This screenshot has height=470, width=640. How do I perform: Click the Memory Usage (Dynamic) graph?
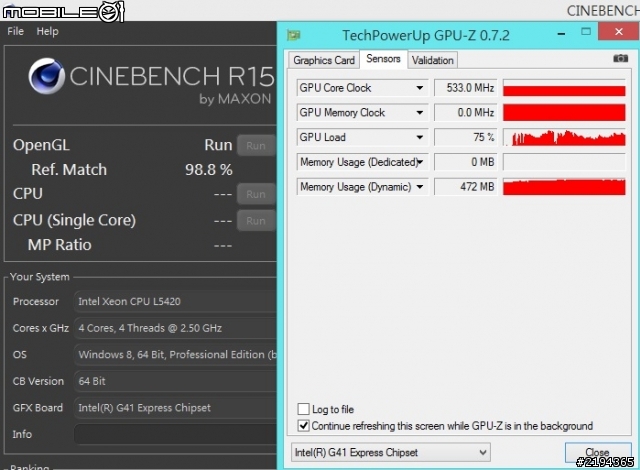tap(564, 187)
